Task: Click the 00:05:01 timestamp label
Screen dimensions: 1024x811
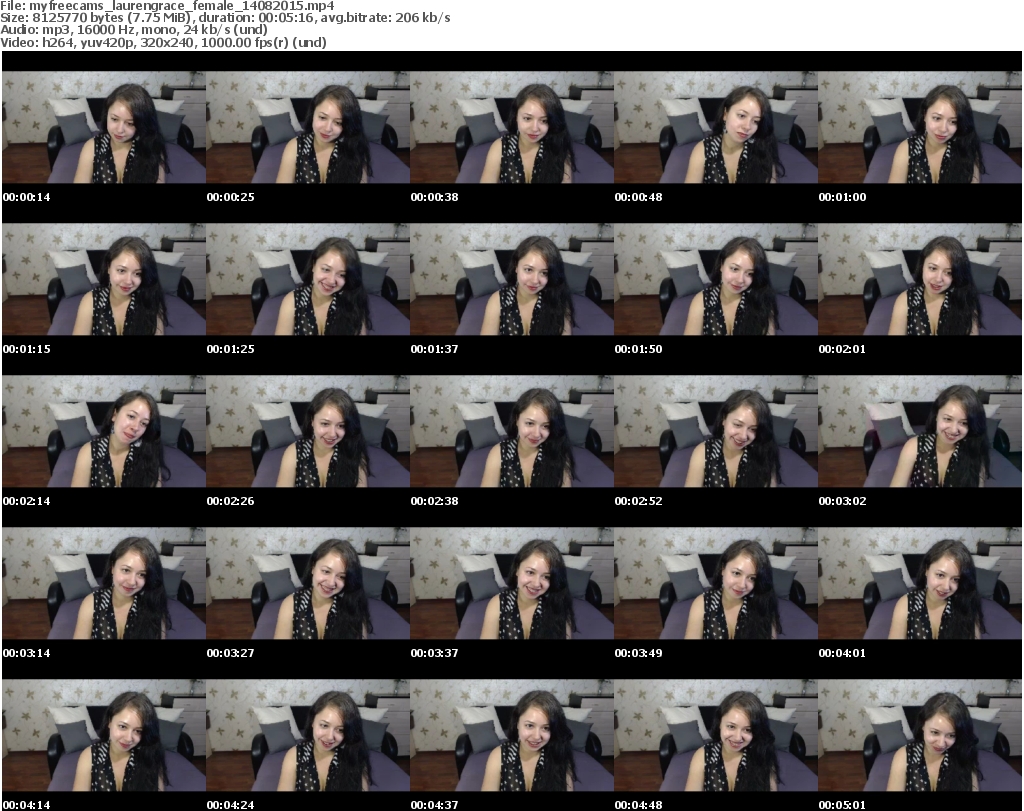Action: (842, 805)
